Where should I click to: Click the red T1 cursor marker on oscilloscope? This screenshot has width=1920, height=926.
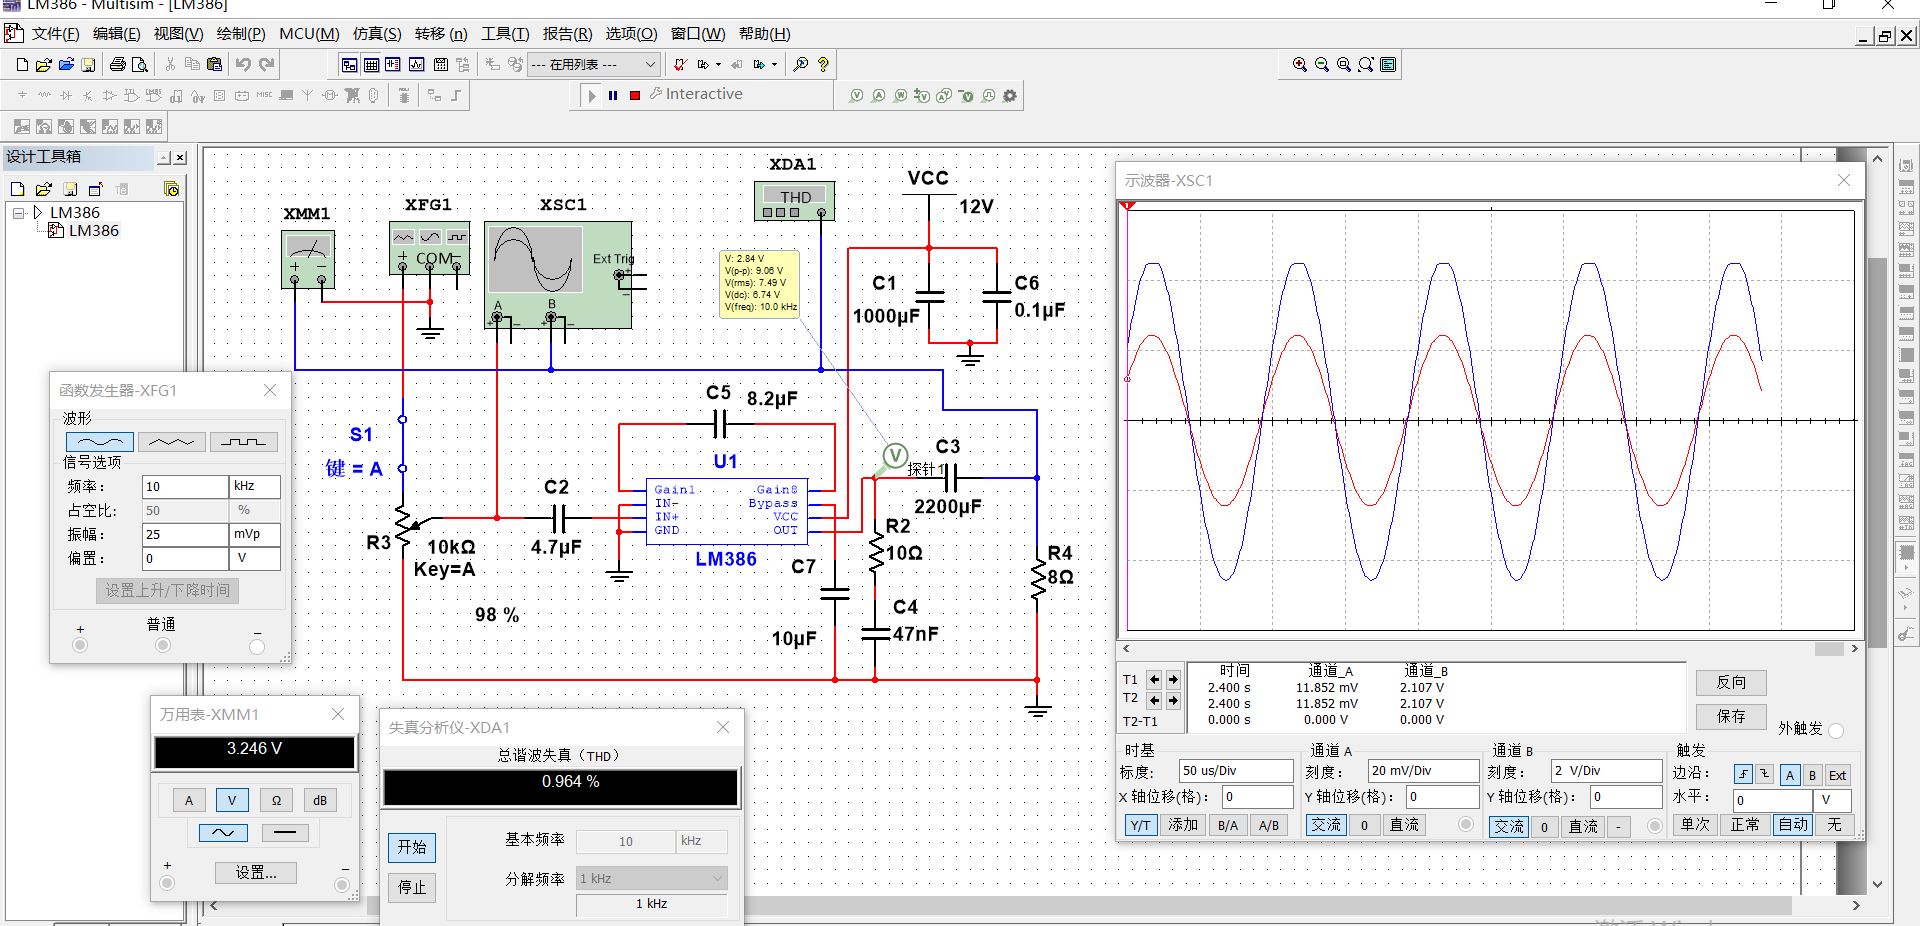coord(1128,206)
